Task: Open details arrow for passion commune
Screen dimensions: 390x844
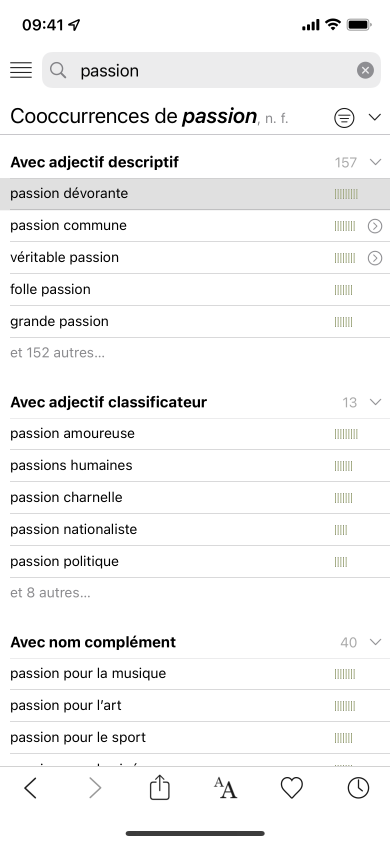Action: (375, 226)
